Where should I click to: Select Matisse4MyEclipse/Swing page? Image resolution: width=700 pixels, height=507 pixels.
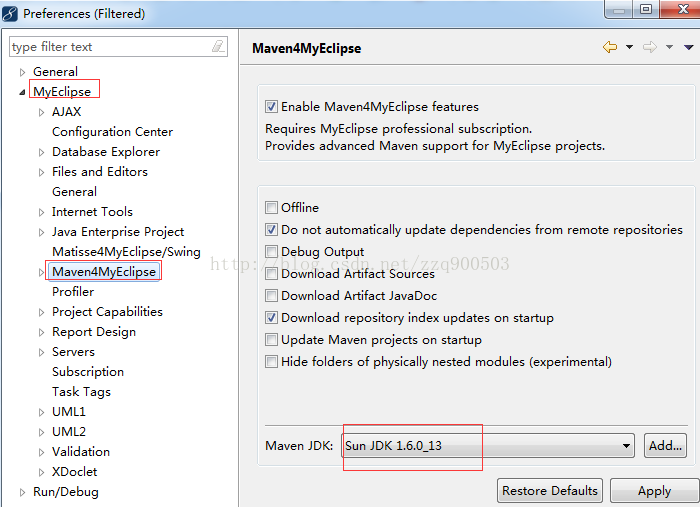coord(126,252)
